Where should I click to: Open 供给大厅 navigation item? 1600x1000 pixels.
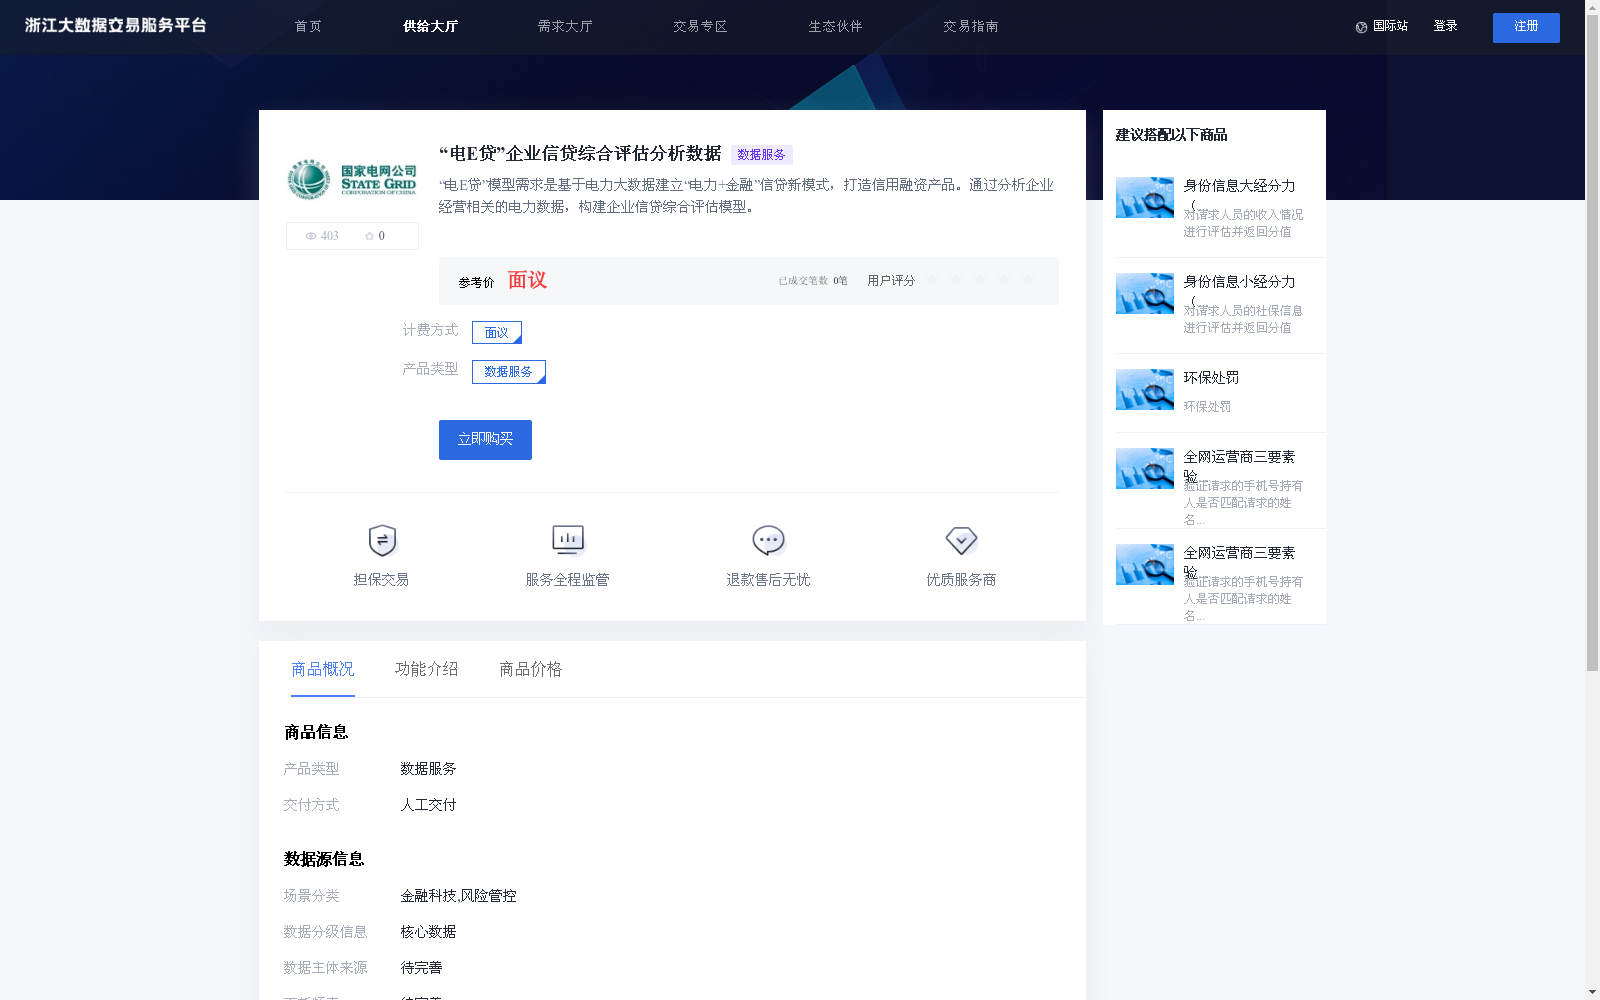(x=431, y=26)
